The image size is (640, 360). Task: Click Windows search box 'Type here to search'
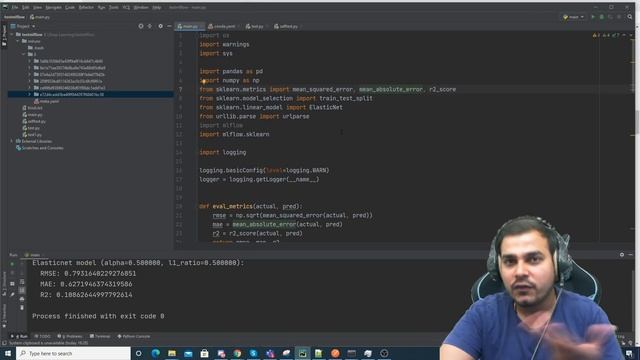73,353
